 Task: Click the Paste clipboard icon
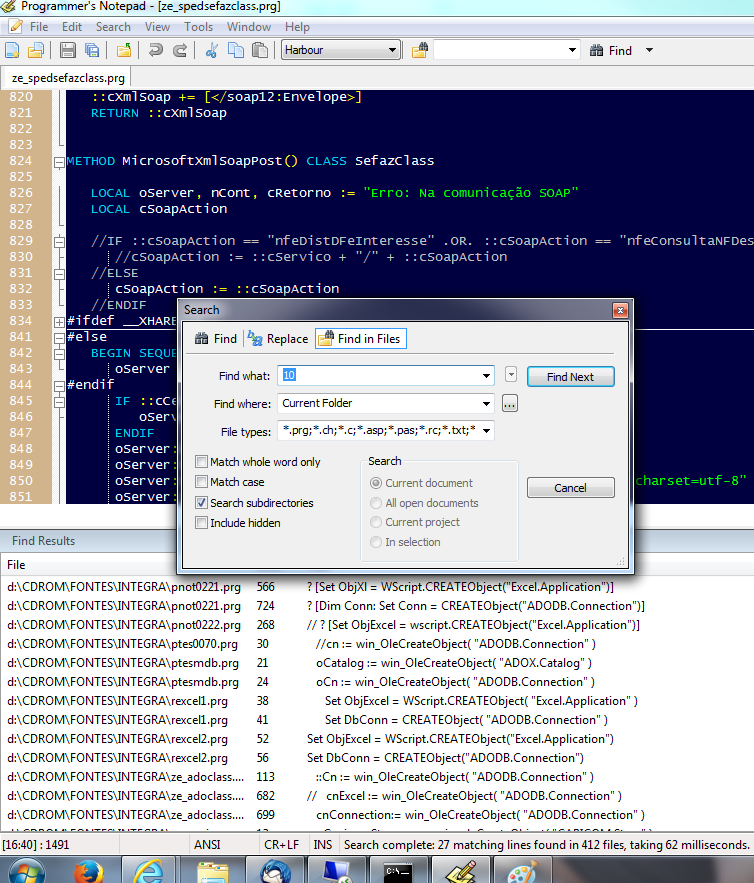tap(260, 50)
